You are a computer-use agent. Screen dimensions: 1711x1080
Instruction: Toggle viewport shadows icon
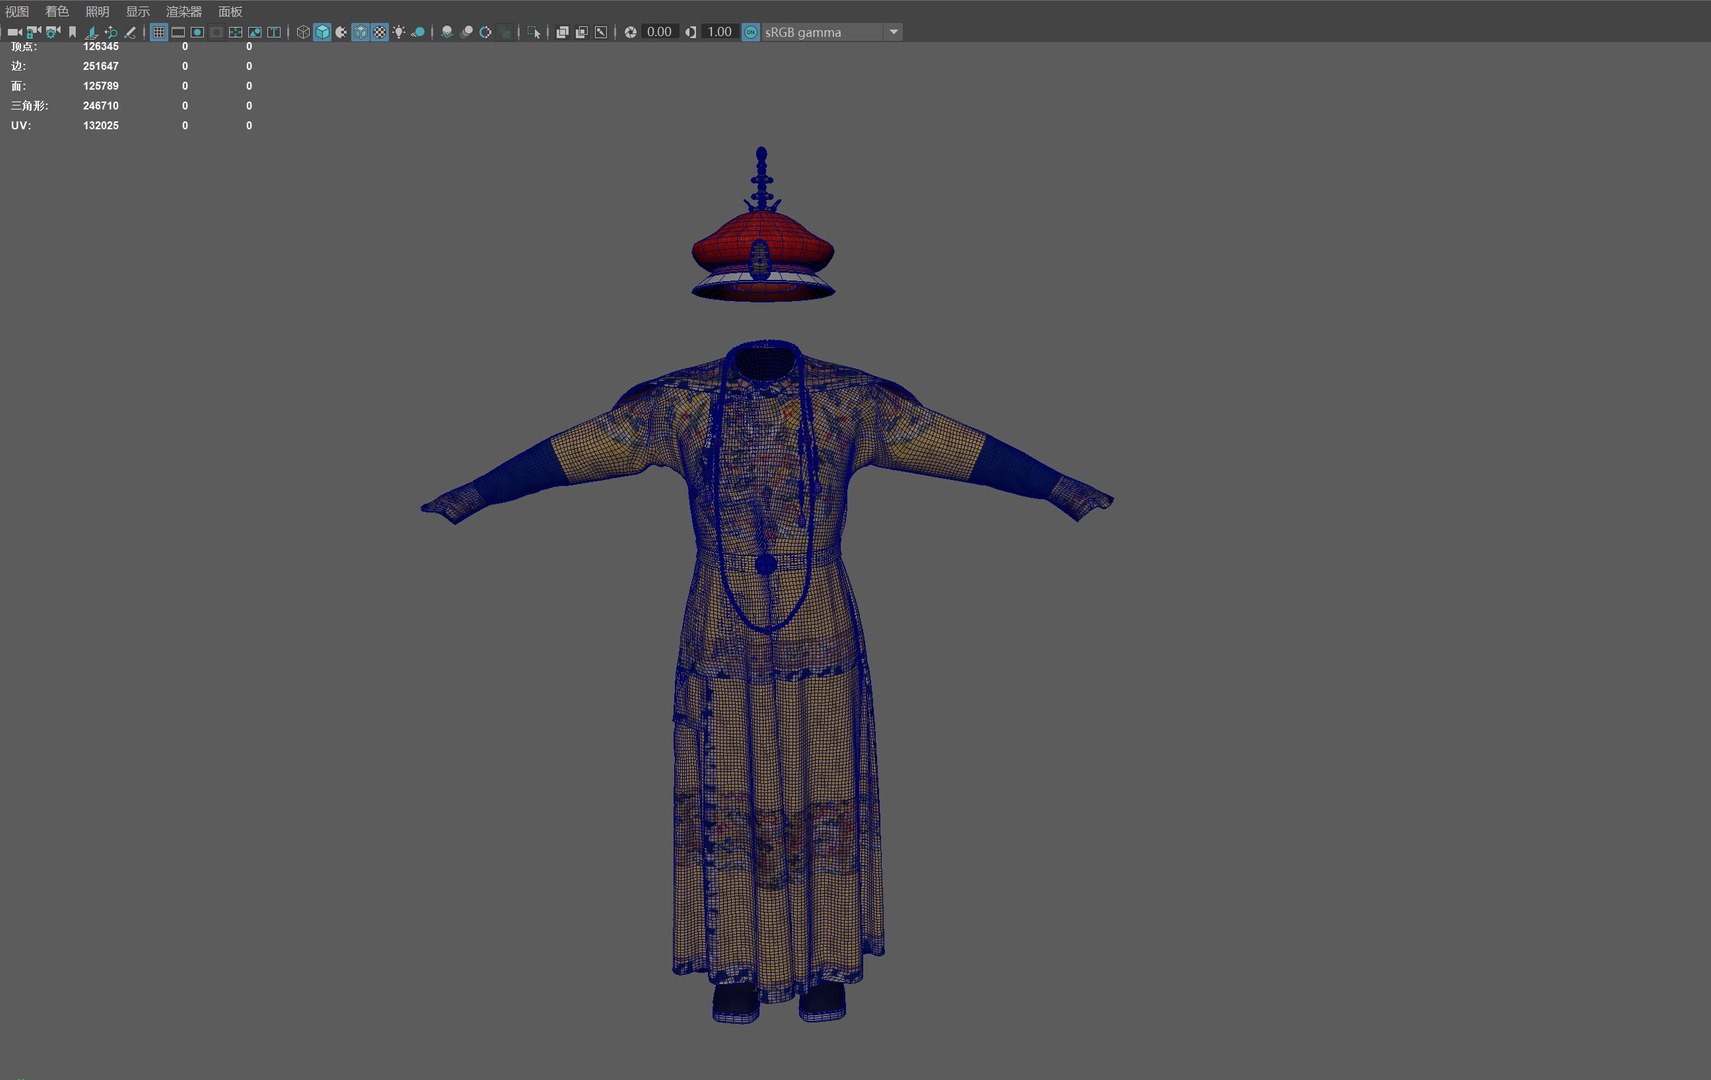(418, 32)
